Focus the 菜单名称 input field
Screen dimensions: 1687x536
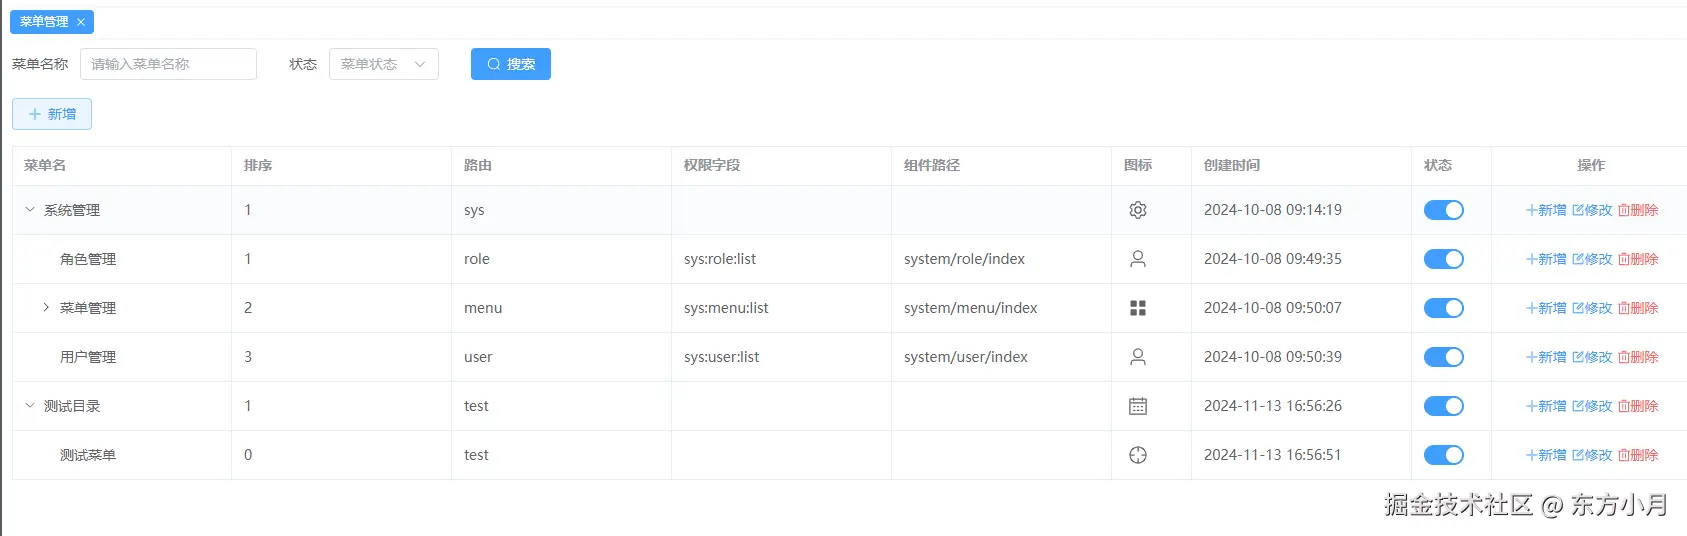tap(168, 64)
